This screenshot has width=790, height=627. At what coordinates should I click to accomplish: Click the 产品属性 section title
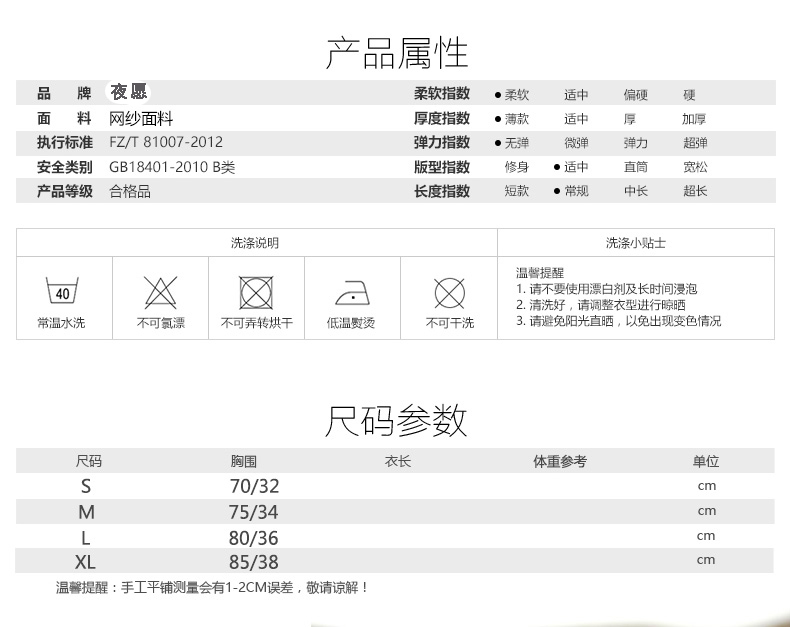click(396, 53)
